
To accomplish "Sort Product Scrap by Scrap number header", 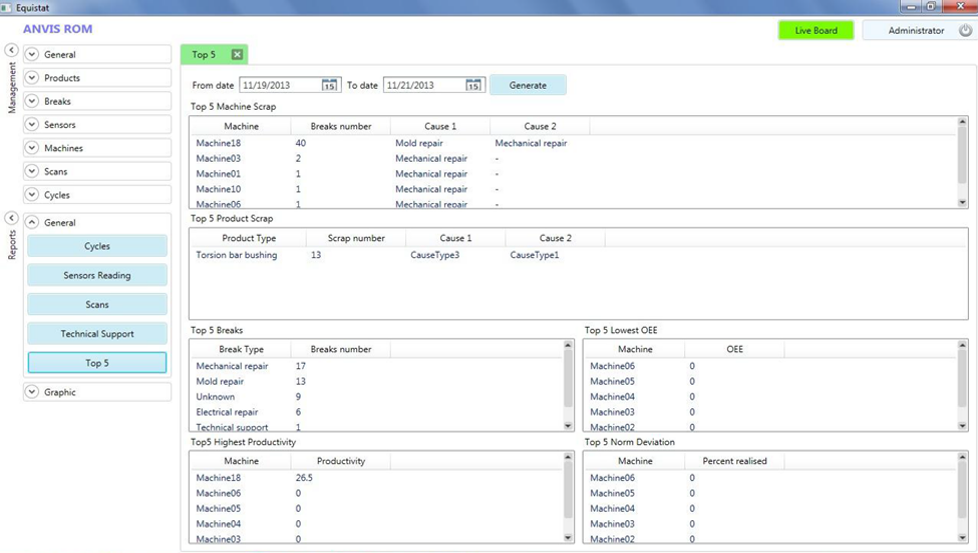I will (356, 238).
